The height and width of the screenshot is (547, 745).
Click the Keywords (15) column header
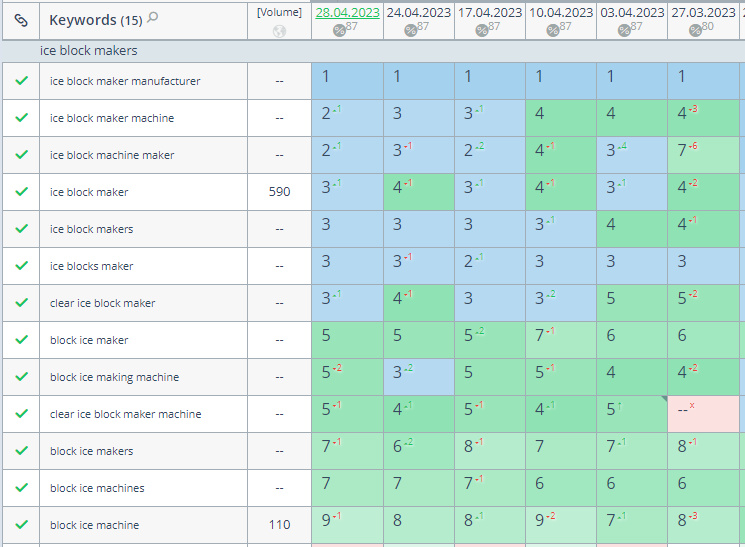point(95,19)
